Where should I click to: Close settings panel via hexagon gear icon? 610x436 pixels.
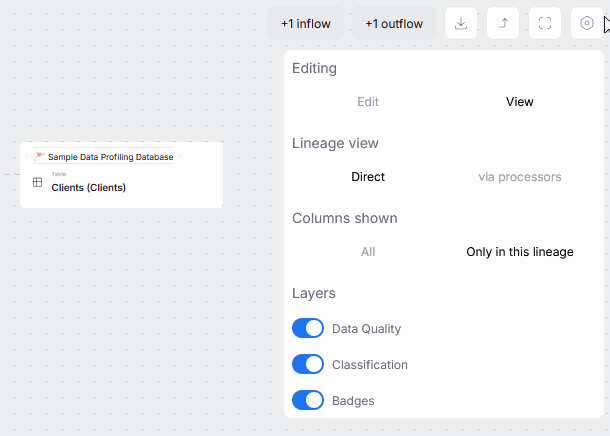(x=587, y=23)
